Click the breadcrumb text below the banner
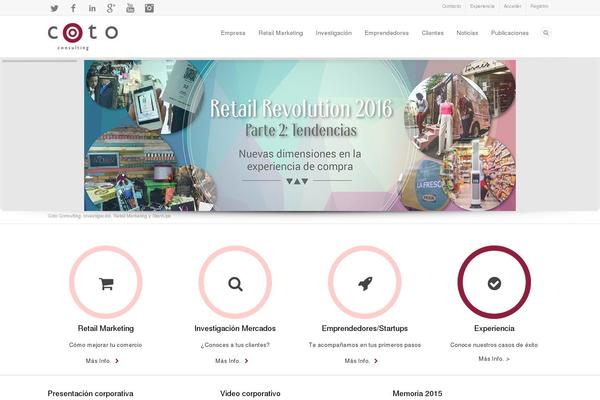Image resolution: width=600 pixels, height=400 pixels. [109, 216]
